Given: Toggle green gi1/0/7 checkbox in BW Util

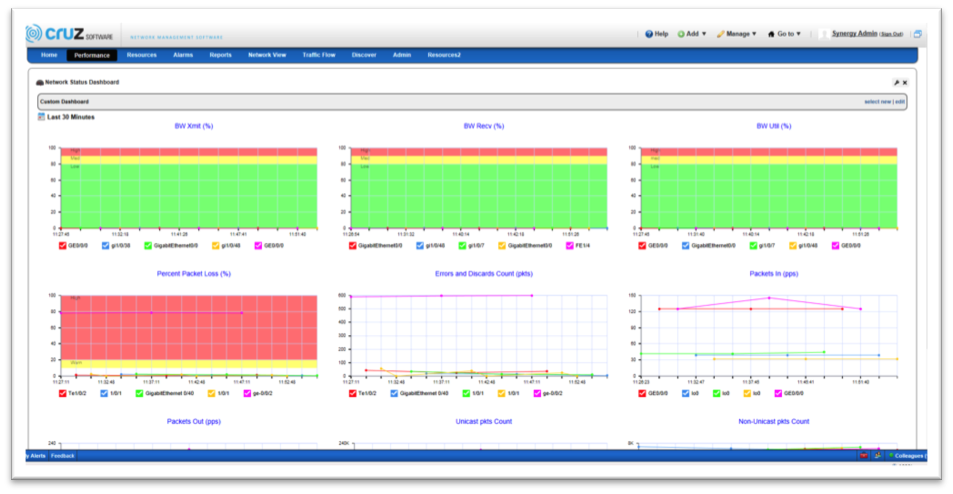Looking at the screenshot, I should (x=754, y=245).
